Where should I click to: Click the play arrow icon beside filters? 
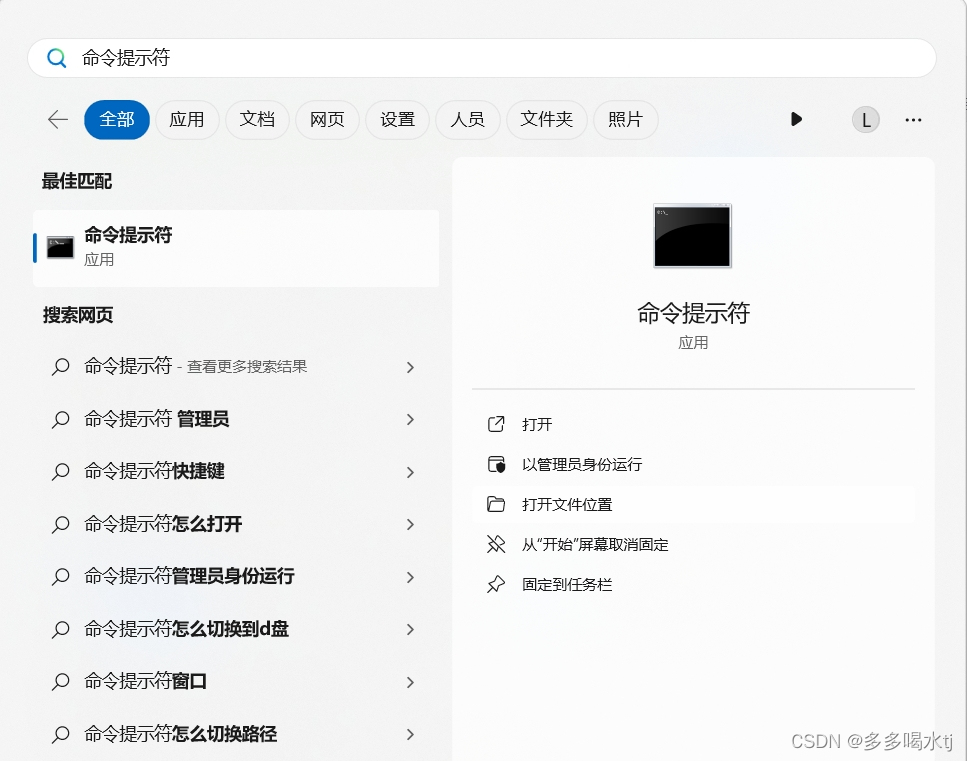click(x=796, y=119)
